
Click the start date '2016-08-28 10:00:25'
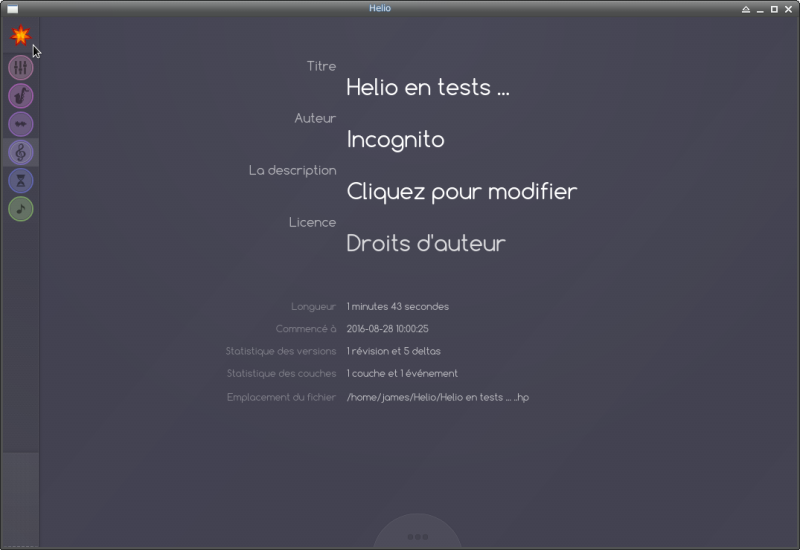(x=388, y=329)
